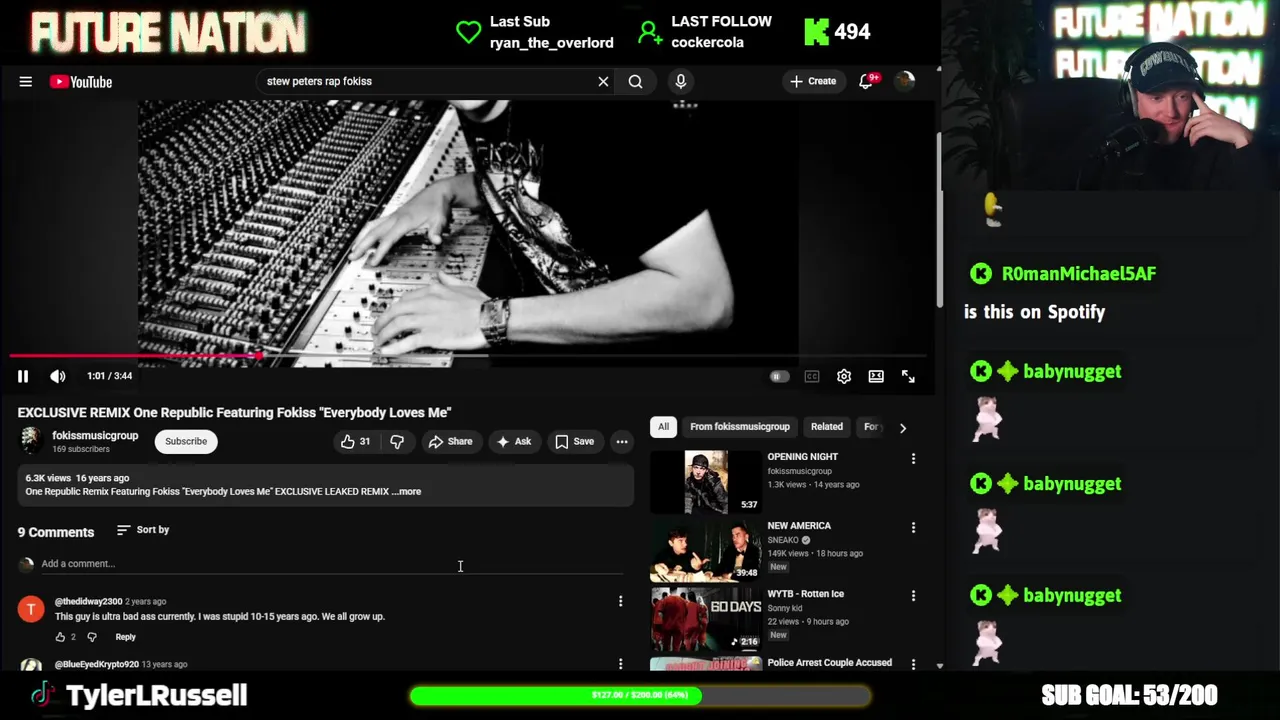Open options for WYTB - Rotten Ice
1280x720 pixels.
[x=913, y=595]
